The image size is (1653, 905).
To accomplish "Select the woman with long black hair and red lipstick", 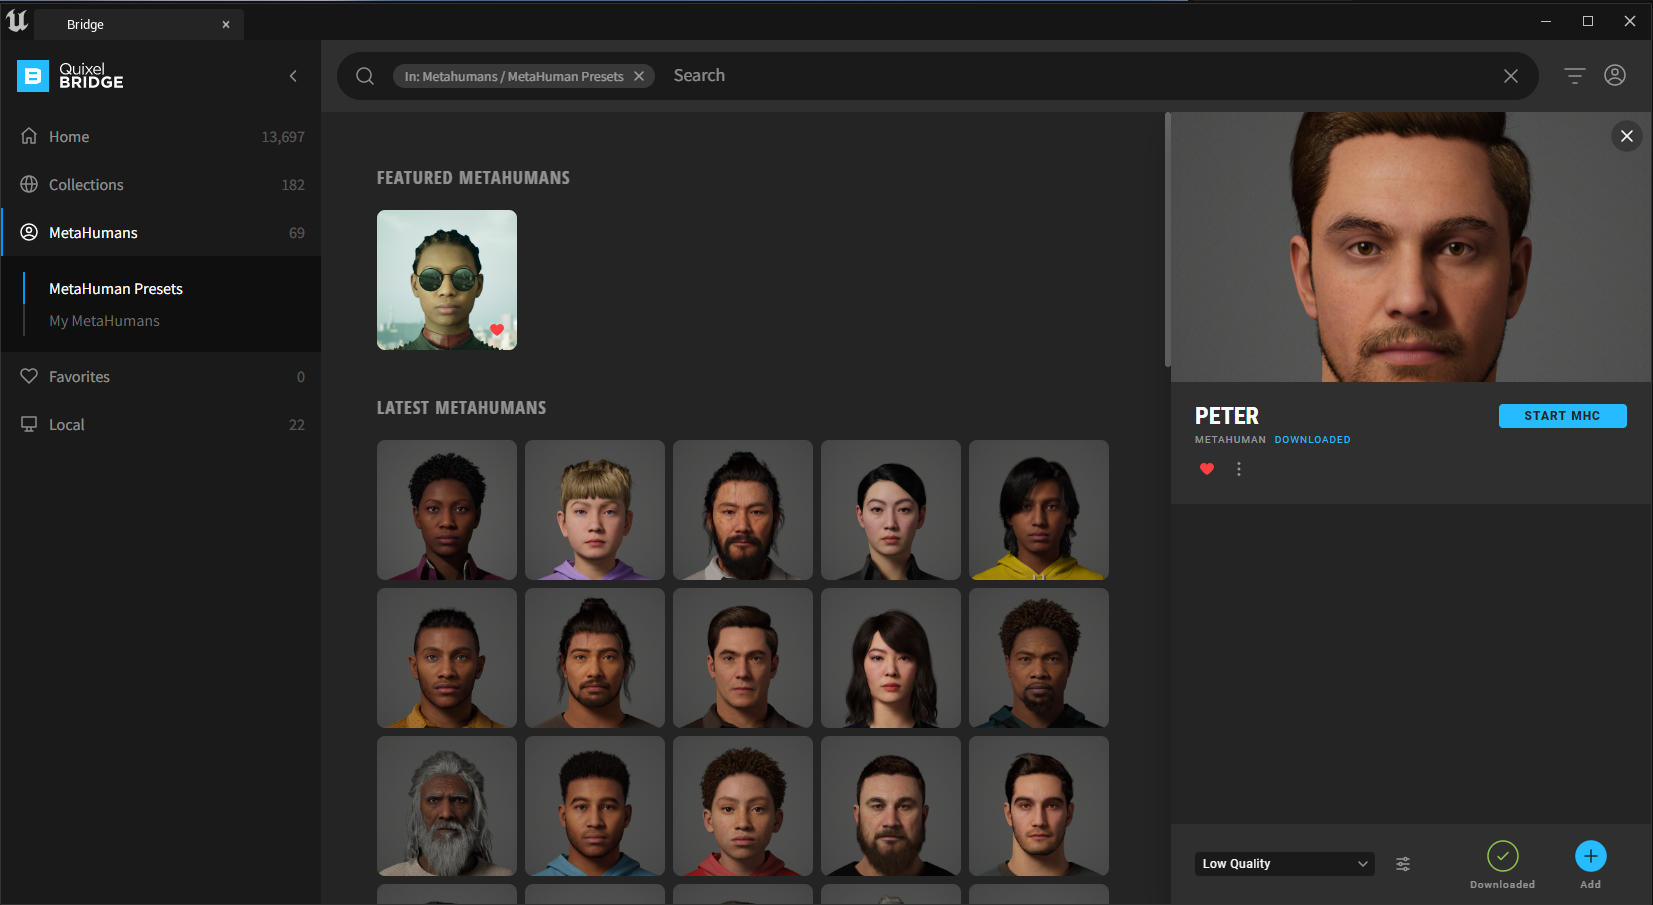I will click(891, 658).
